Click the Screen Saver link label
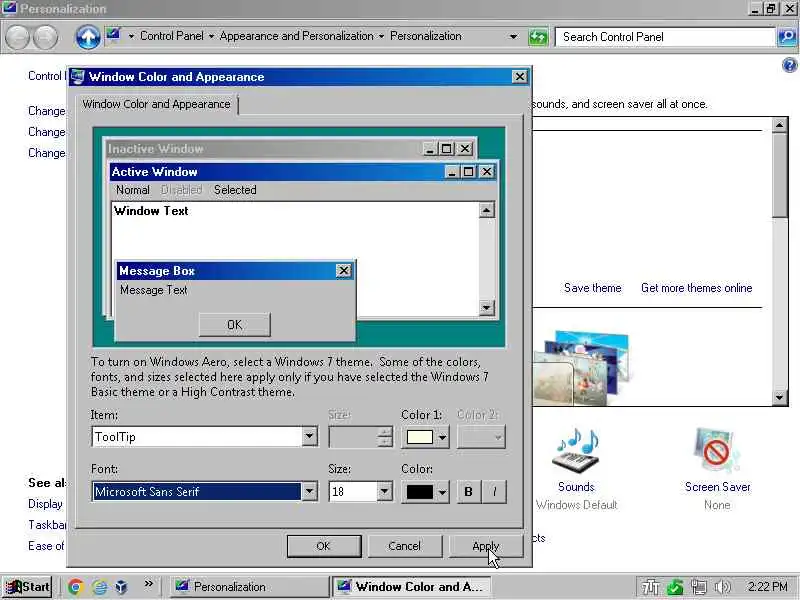 coord(717,487)
